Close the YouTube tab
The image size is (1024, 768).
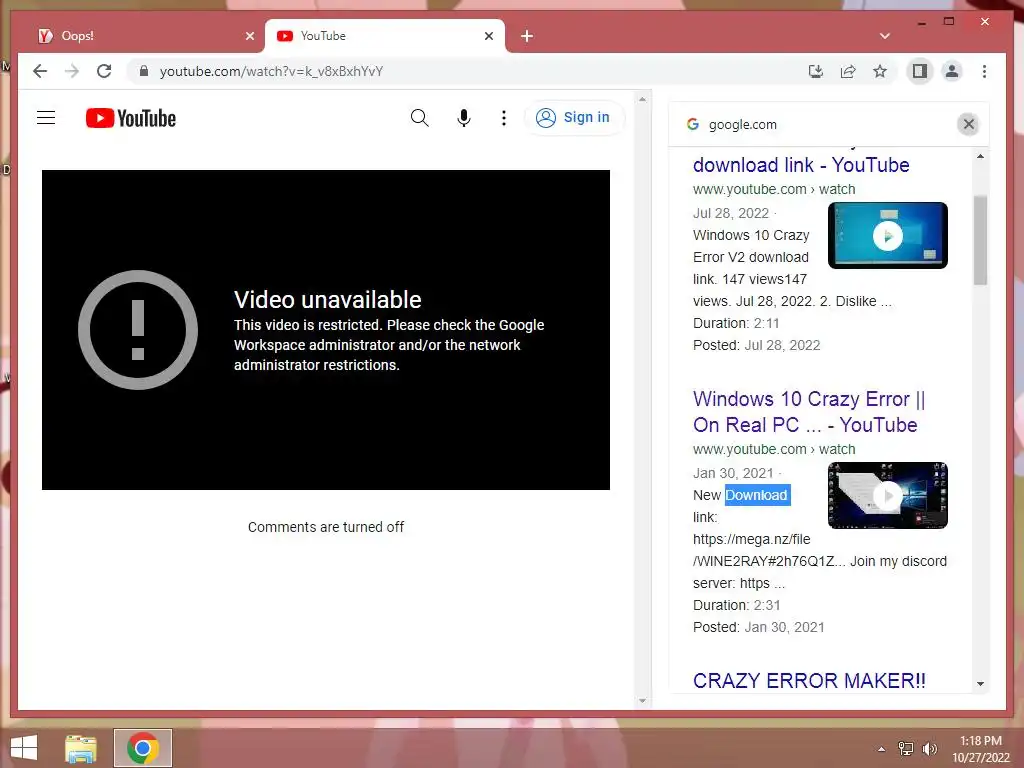(488, 36)
